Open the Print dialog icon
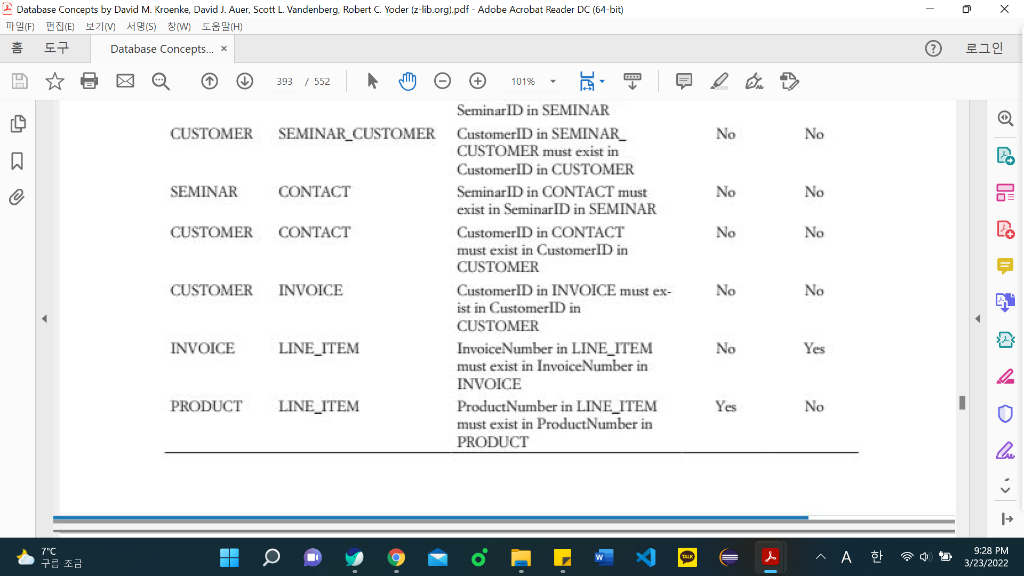The image size is (1024, 576). coord(89,81)
